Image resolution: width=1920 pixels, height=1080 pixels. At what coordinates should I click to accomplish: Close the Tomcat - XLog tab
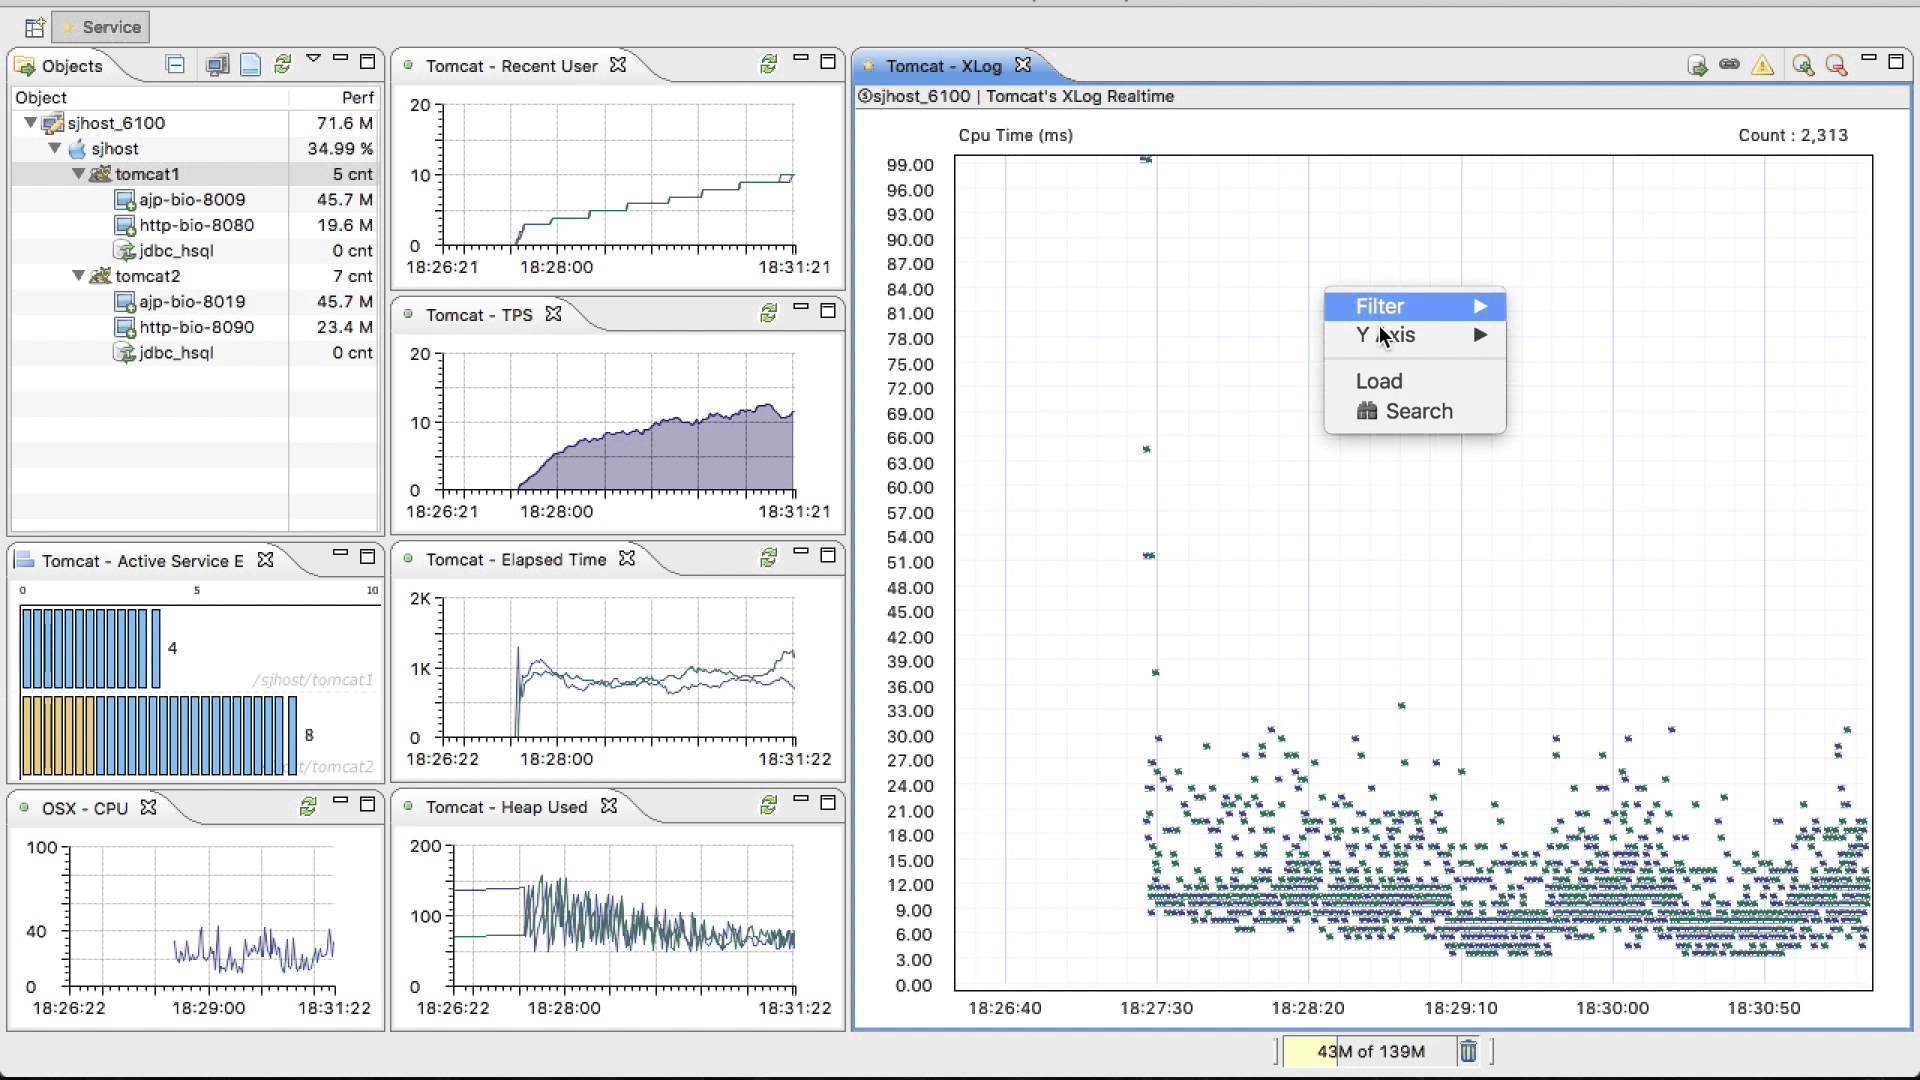tap(1023, 65)
